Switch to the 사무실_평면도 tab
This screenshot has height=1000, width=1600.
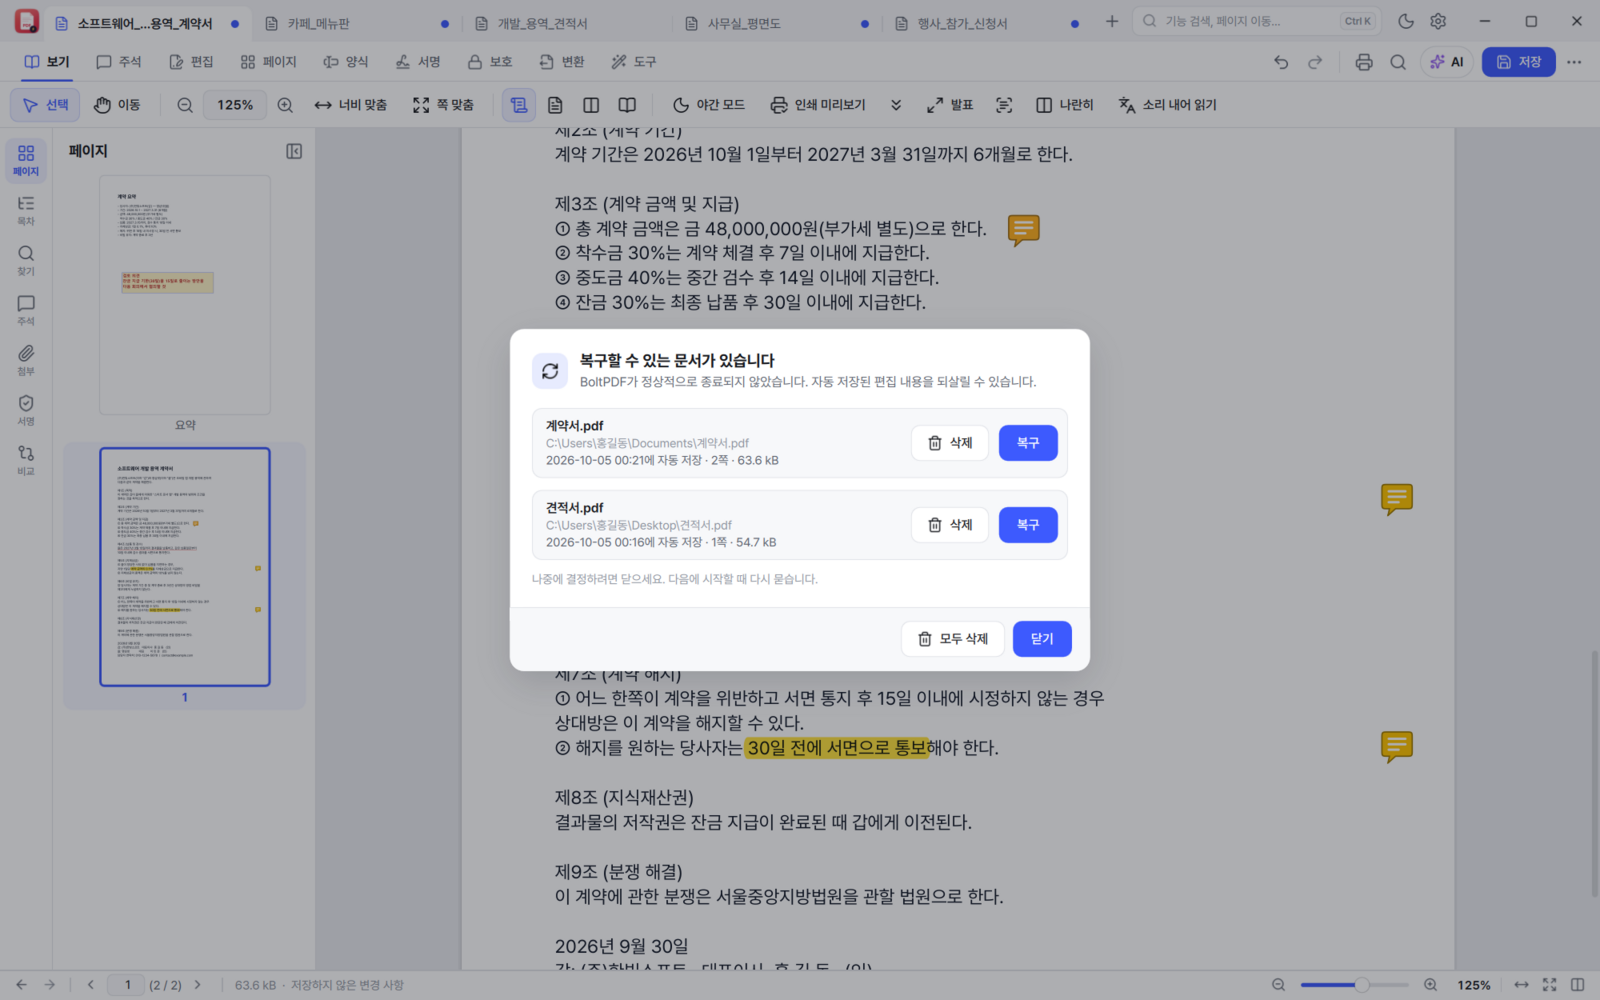click(x=776, y=23)
